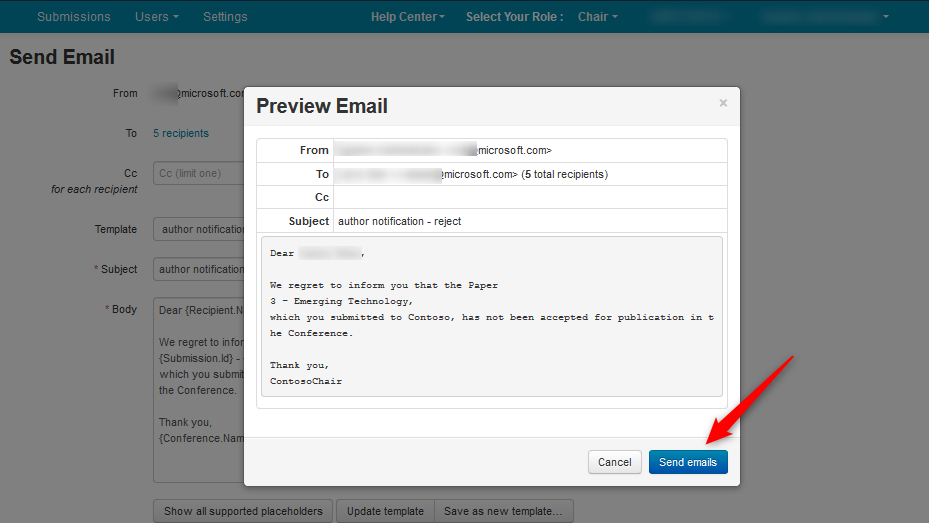Close the Preview Email dialog with X
929x523 pixels.
click(x=723, y=103)
